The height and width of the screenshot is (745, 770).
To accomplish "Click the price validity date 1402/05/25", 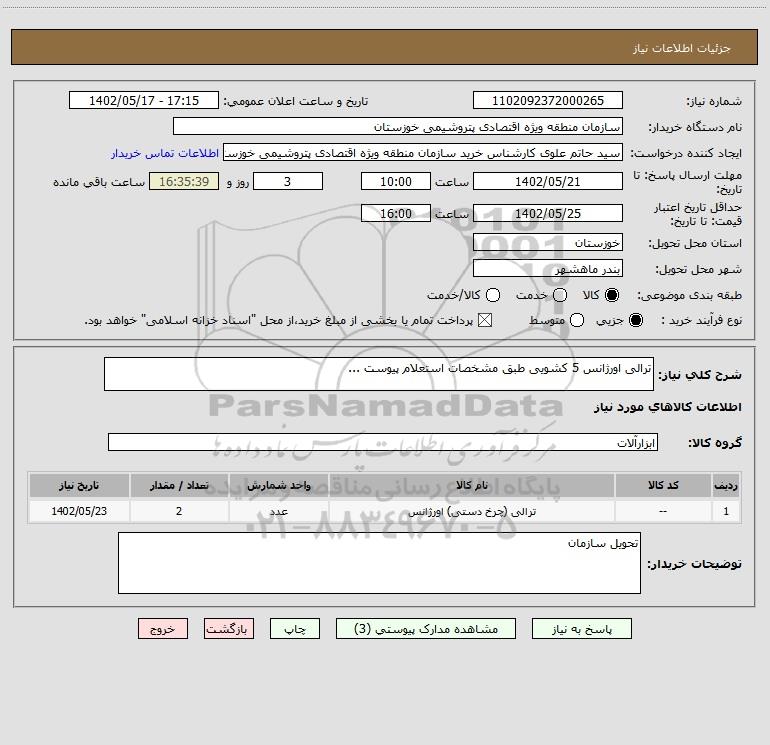I will pos(548,213).
